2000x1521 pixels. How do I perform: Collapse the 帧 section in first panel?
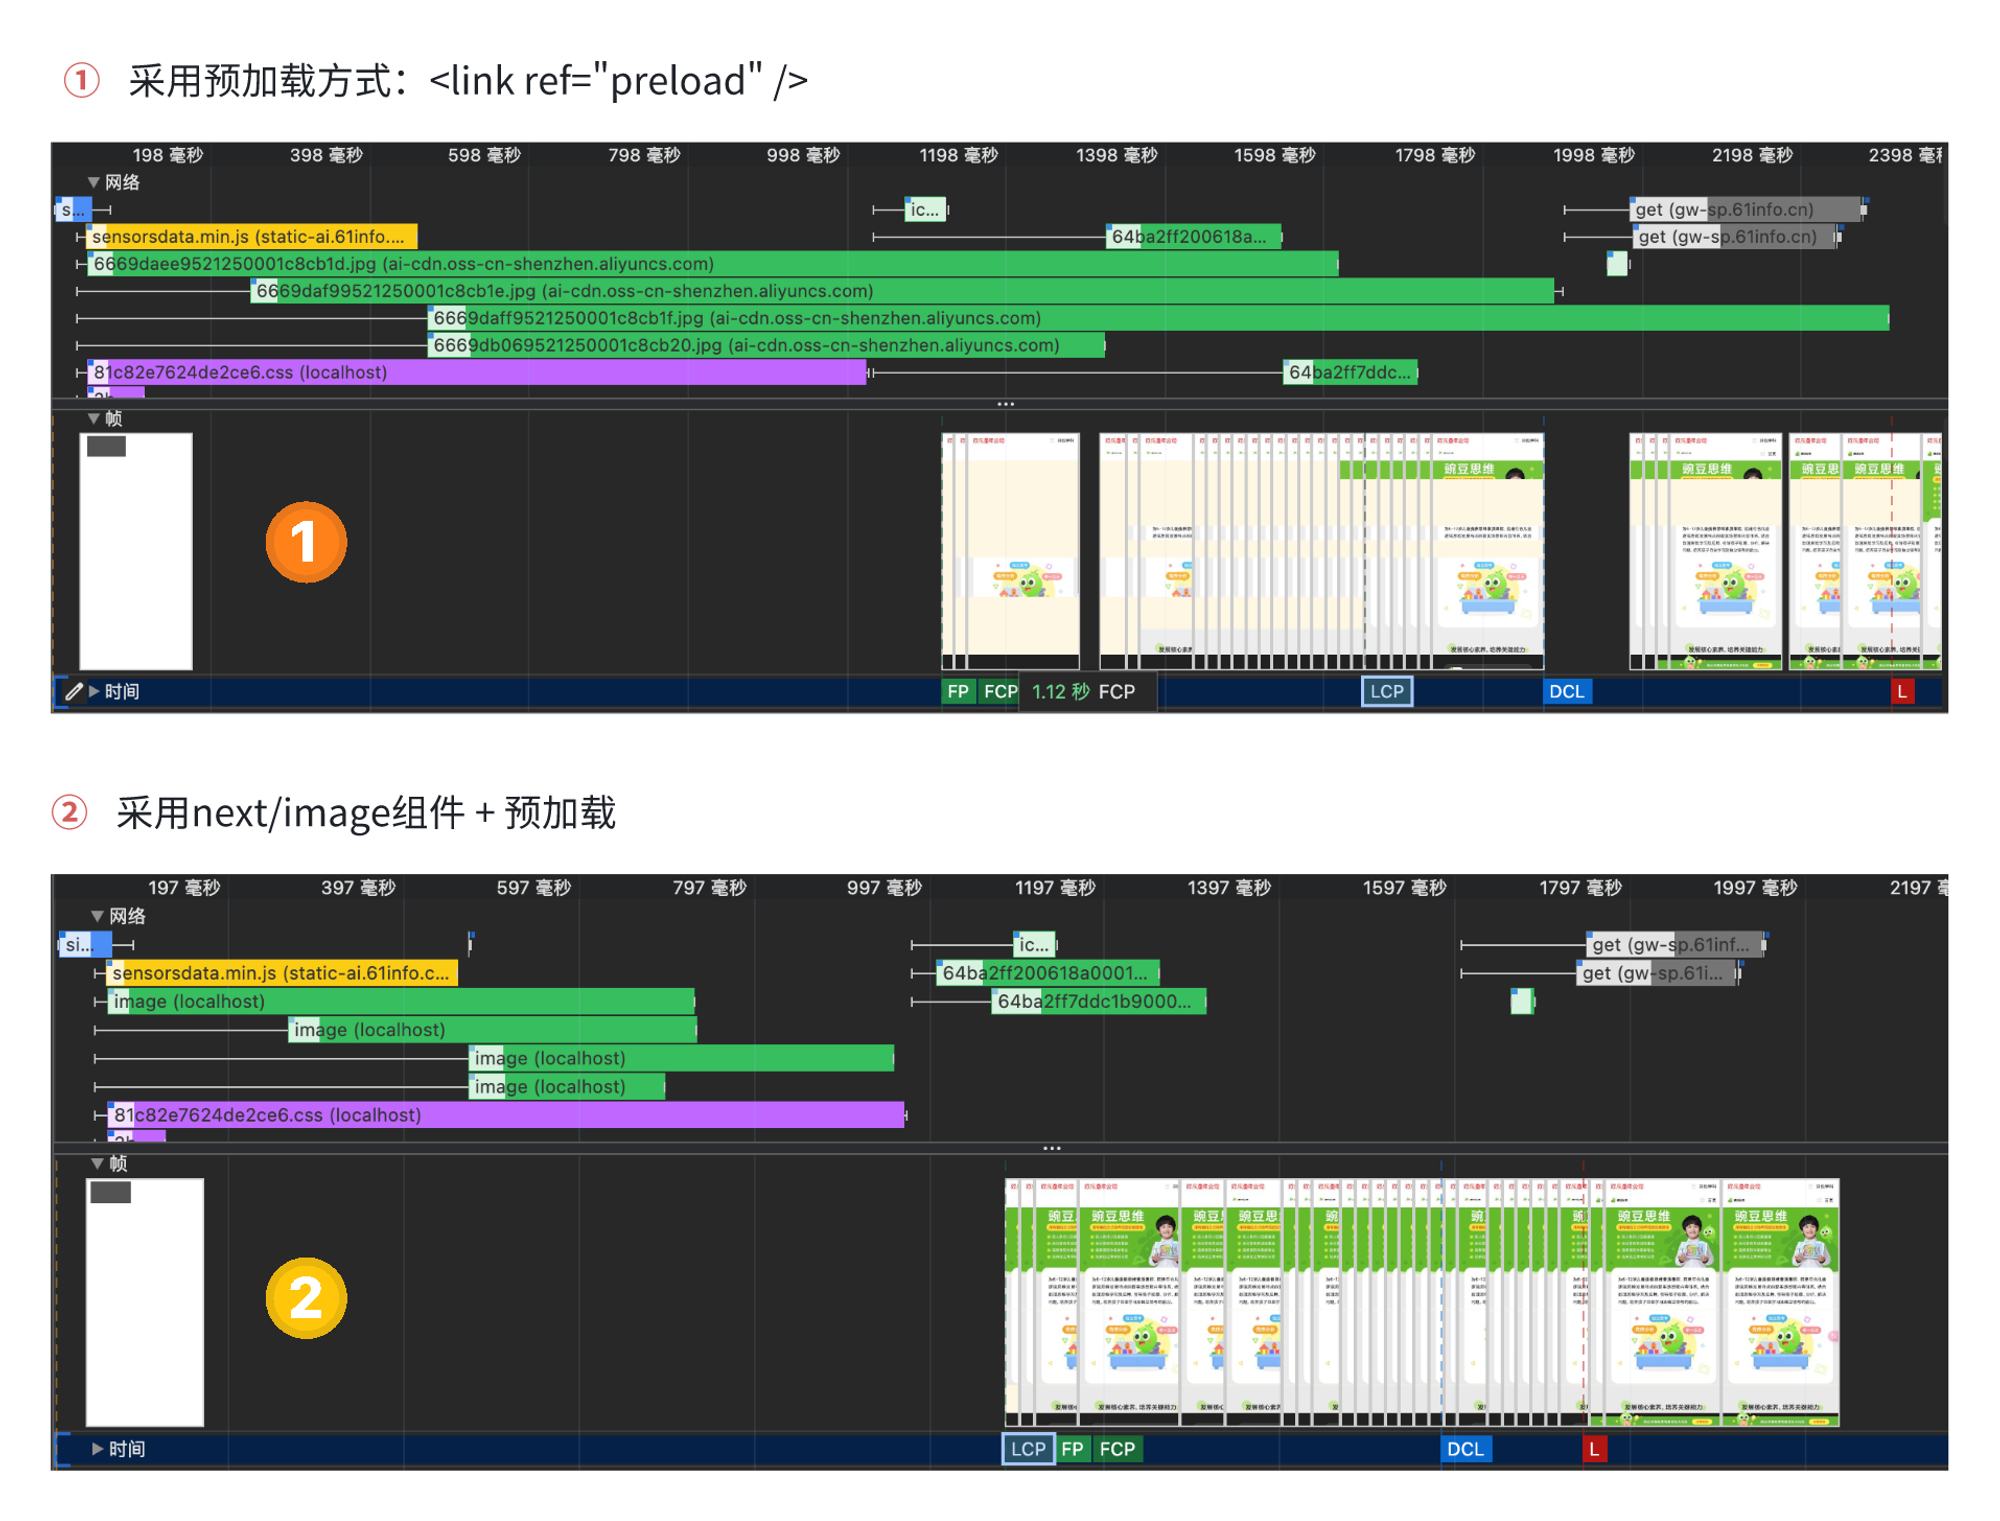click(x=93, y=418)
